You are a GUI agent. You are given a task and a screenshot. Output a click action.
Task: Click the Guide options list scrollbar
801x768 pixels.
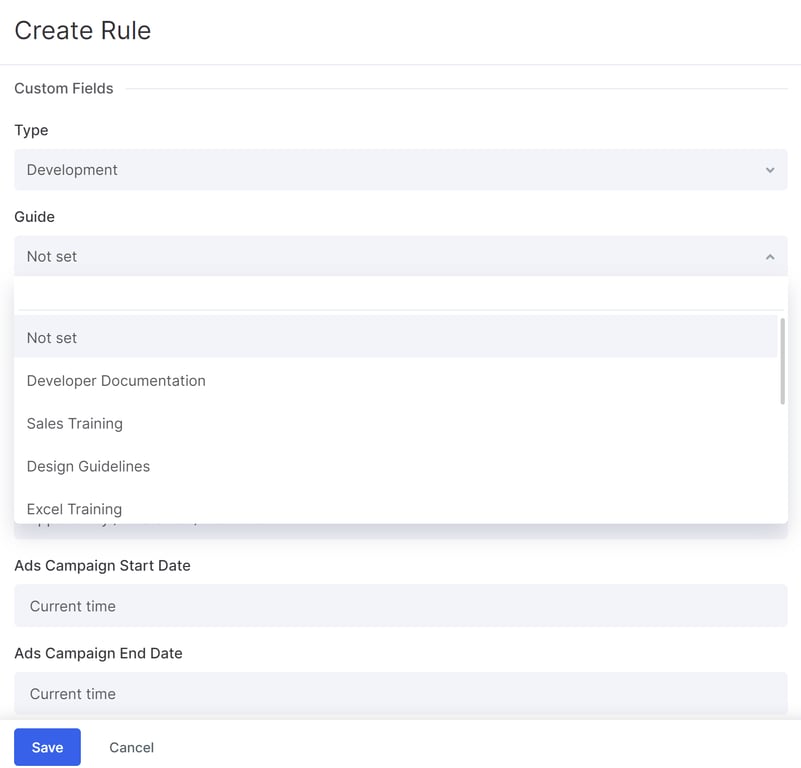782,362
